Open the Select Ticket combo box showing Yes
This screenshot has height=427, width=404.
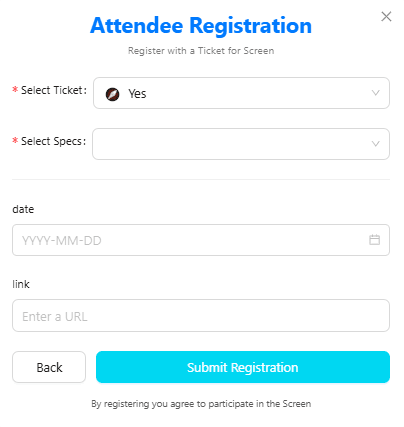coord(241,93)
